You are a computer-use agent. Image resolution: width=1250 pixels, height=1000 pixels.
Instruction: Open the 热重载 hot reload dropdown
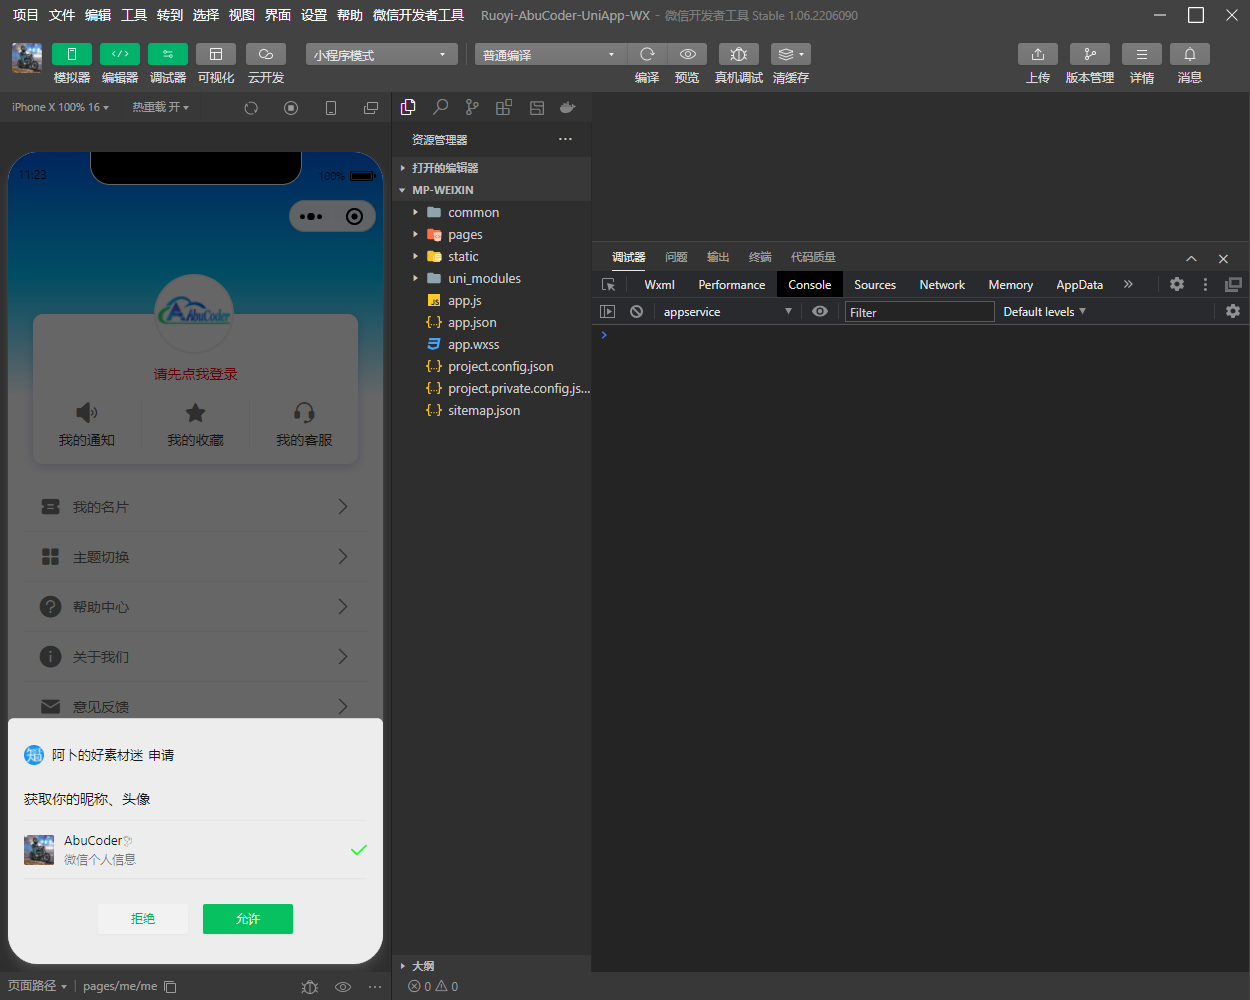161,107
